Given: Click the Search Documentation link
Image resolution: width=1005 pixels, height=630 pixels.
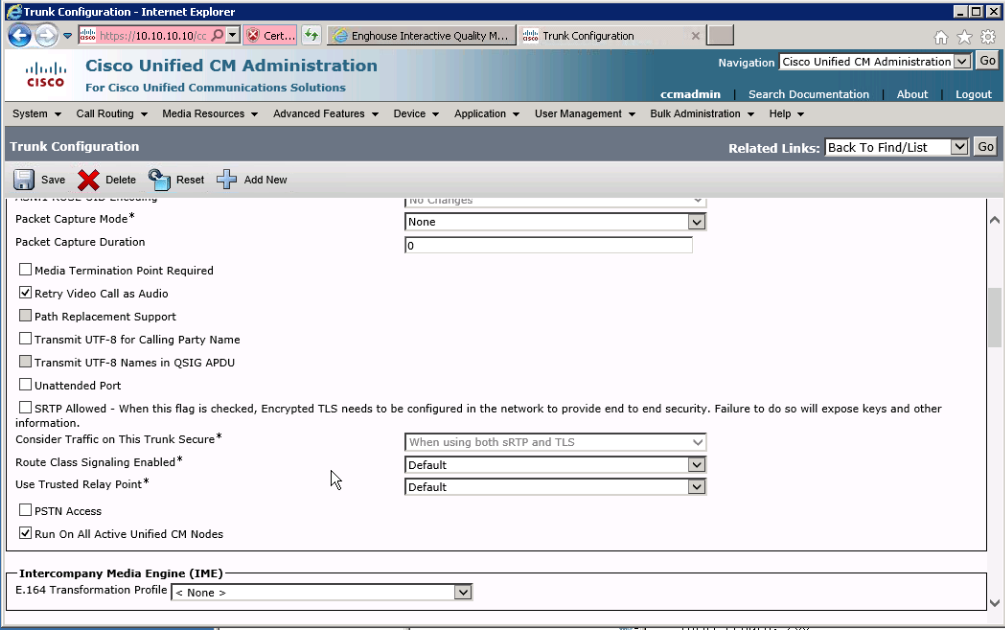Looking at the screenshot, I should tap(809, 94).
